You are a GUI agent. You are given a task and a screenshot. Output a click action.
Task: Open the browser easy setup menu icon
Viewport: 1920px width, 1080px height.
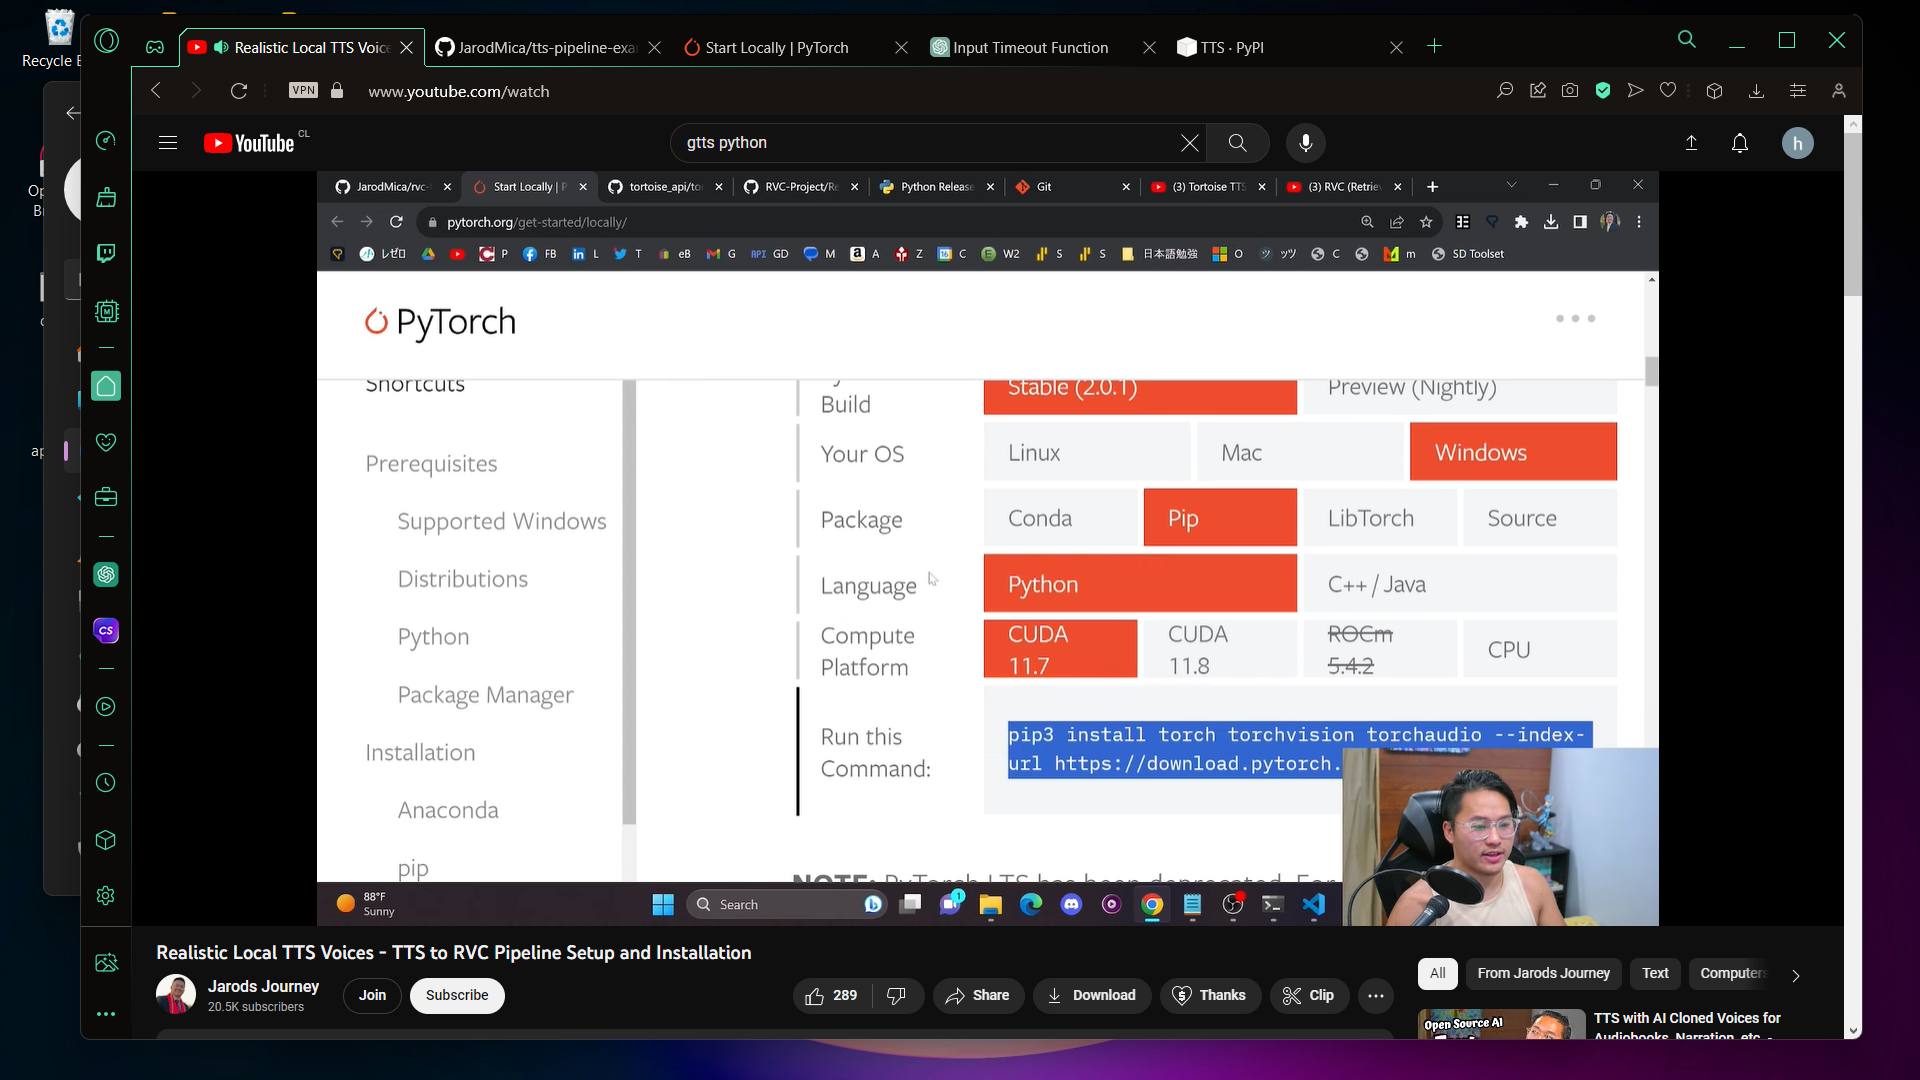coord(1797,91)
